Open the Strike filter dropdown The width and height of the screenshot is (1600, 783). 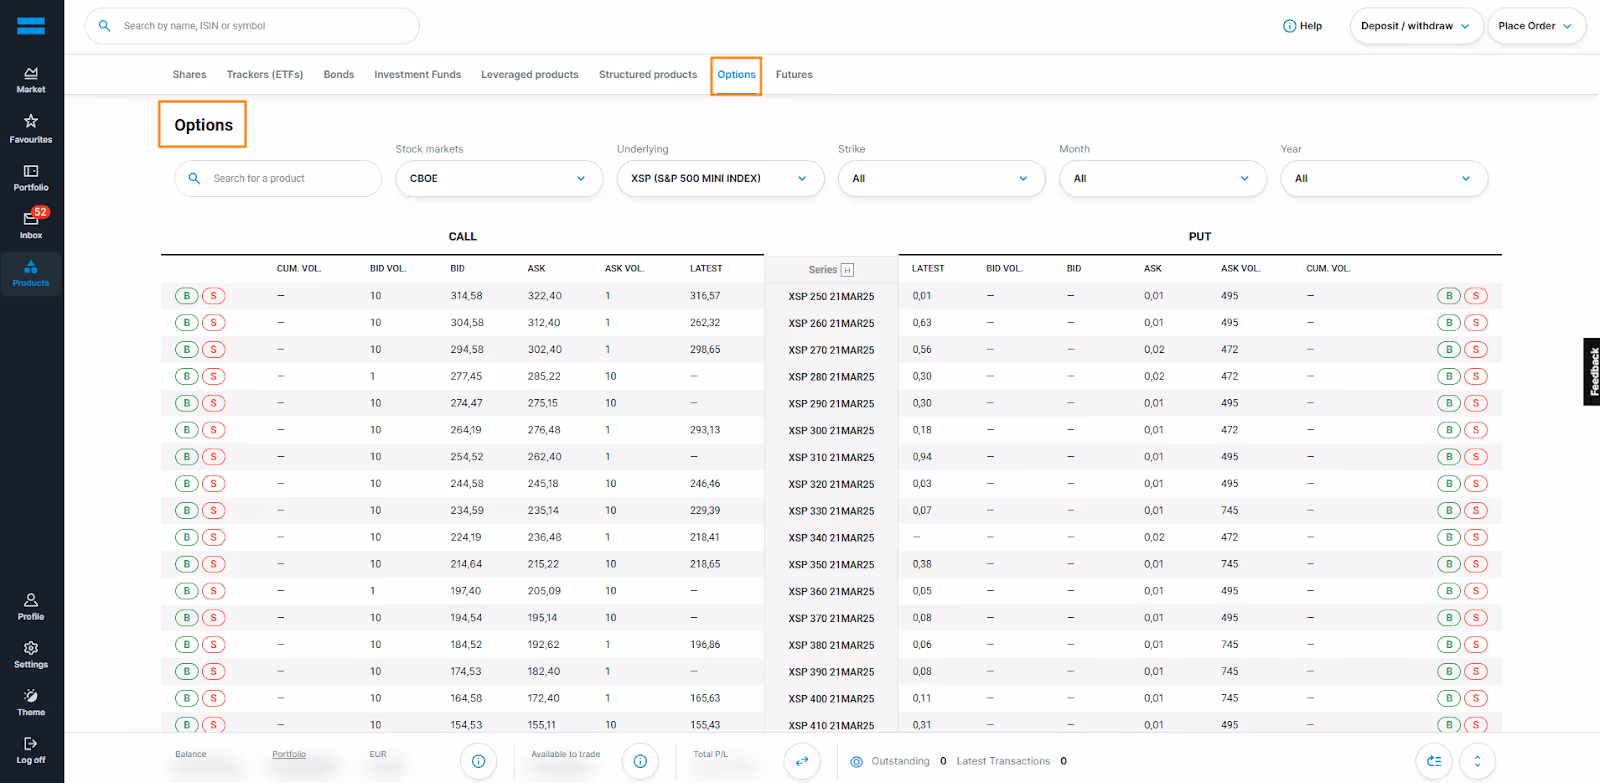click(x=941, y=179)
